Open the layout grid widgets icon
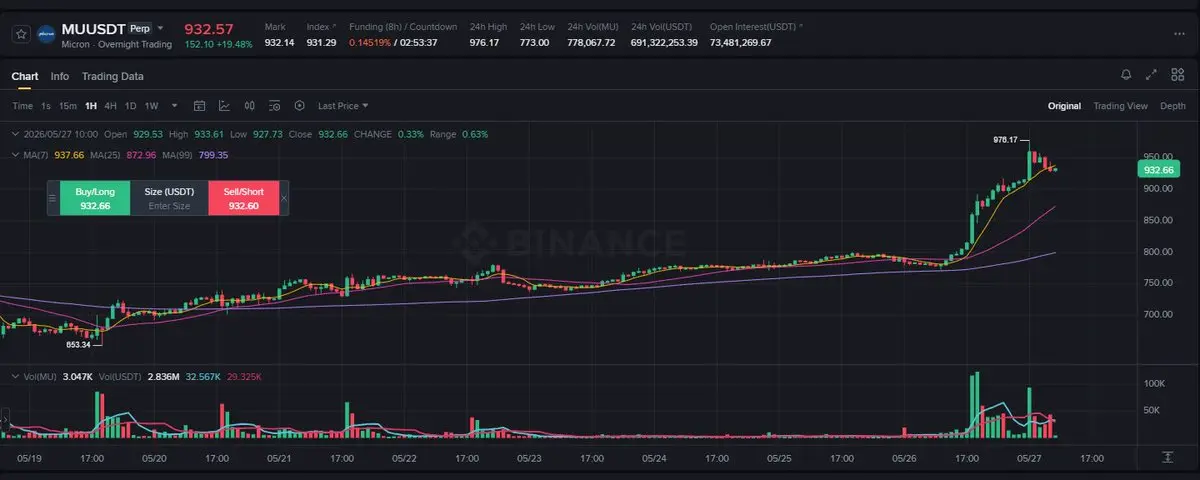 pyautogui.click(x=1176, y=75)
